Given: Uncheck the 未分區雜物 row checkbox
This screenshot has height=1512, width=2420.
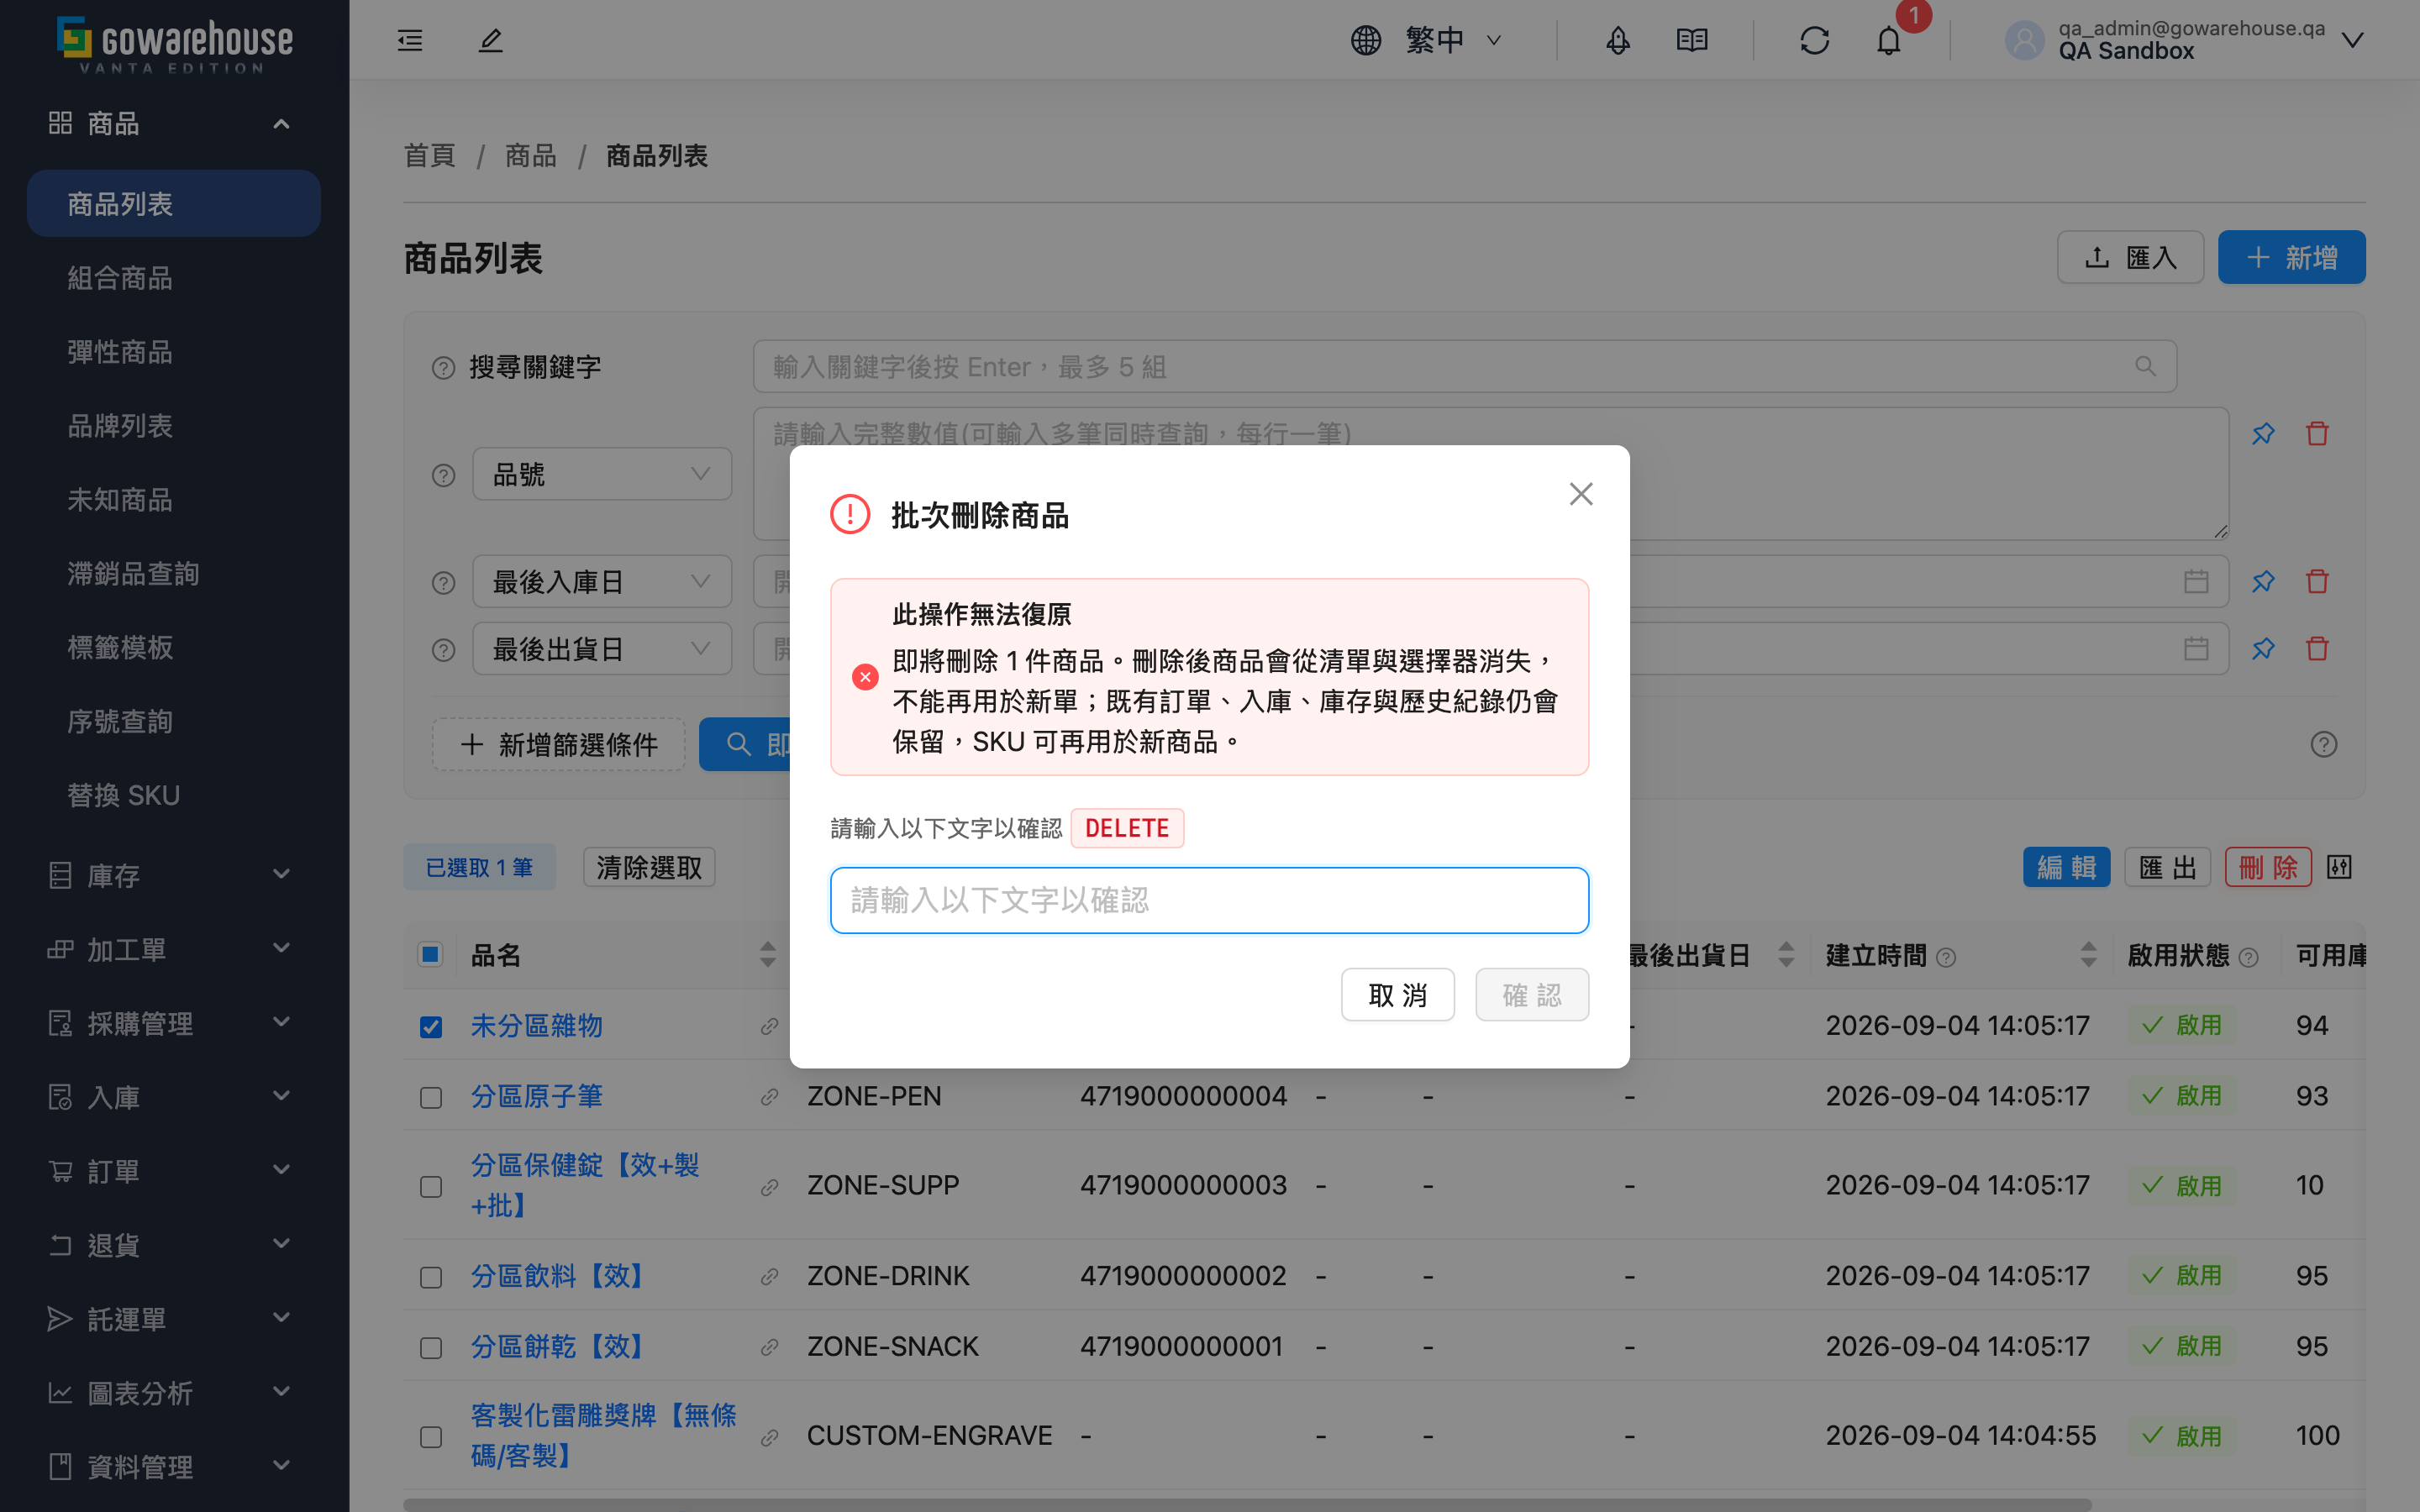Looking at the screenshot, I should [431, 1027].
